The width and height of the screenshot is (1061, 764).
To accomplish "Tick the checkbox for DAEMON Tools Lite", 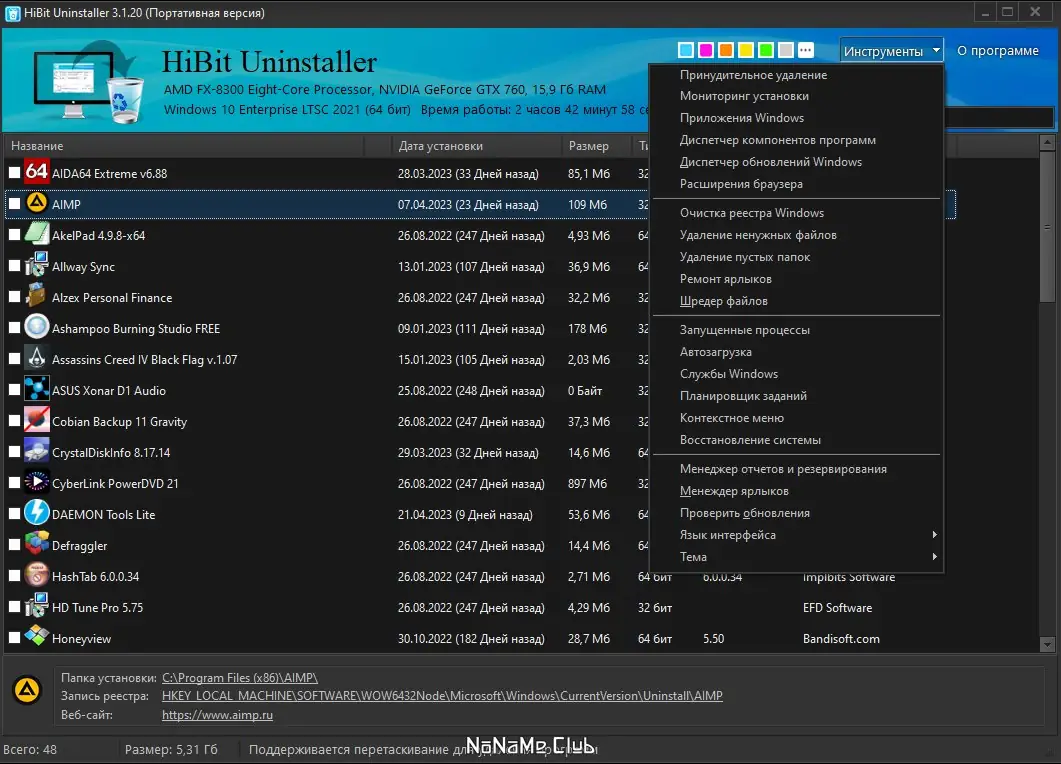I will click(14, 514).
